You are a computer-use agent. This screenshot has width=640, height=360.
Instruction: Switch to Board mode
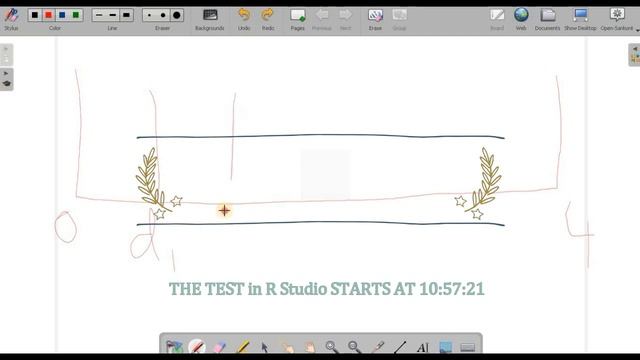pos(497,19)
